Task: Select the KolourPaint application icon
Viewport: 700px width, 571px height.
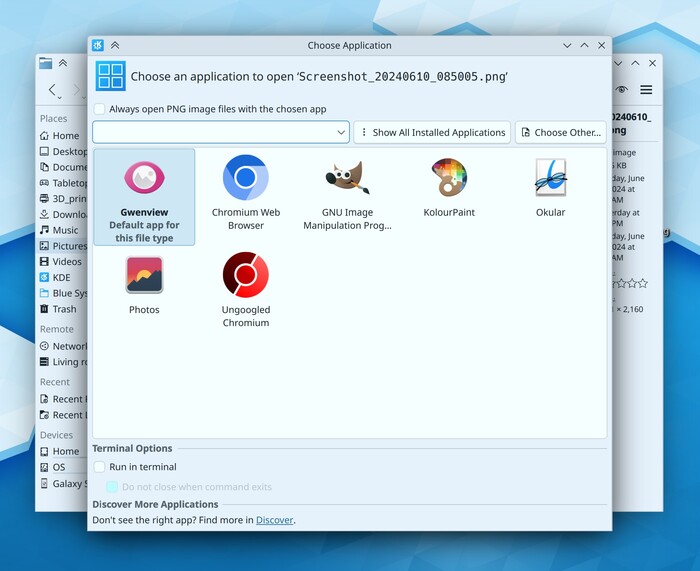Action: point(449,177)
